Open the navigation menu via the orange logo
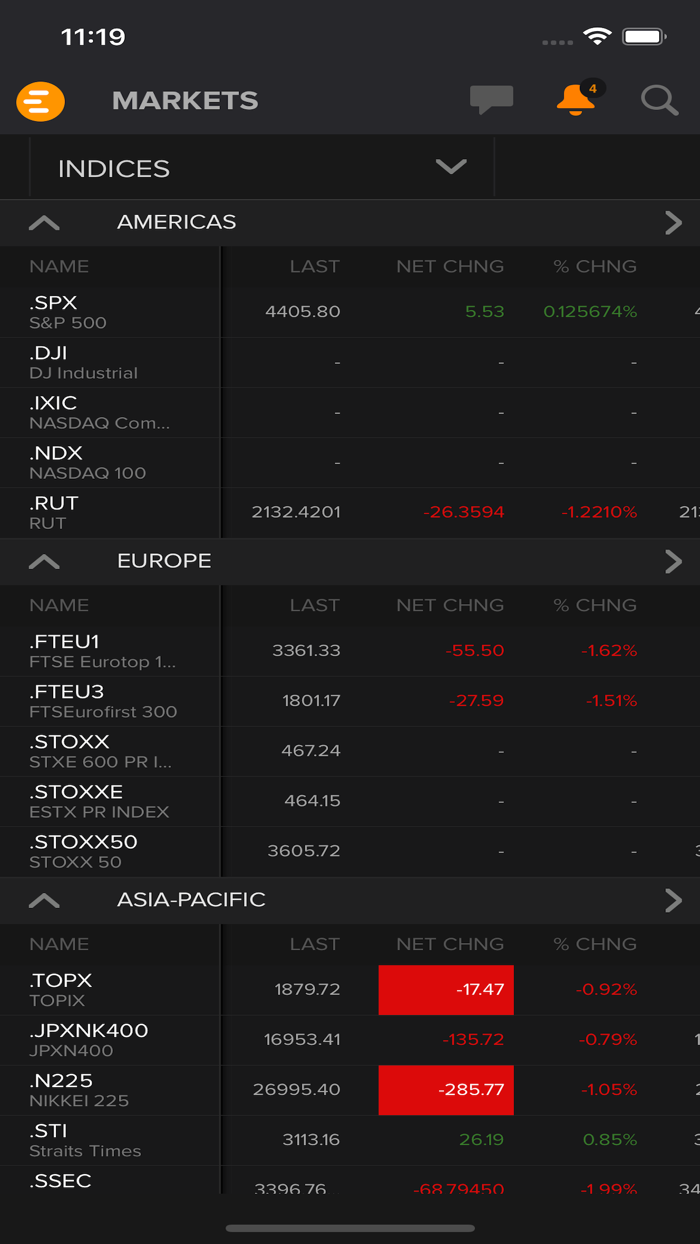Screen dimensions: 700x1244 [x=40, y=101]
